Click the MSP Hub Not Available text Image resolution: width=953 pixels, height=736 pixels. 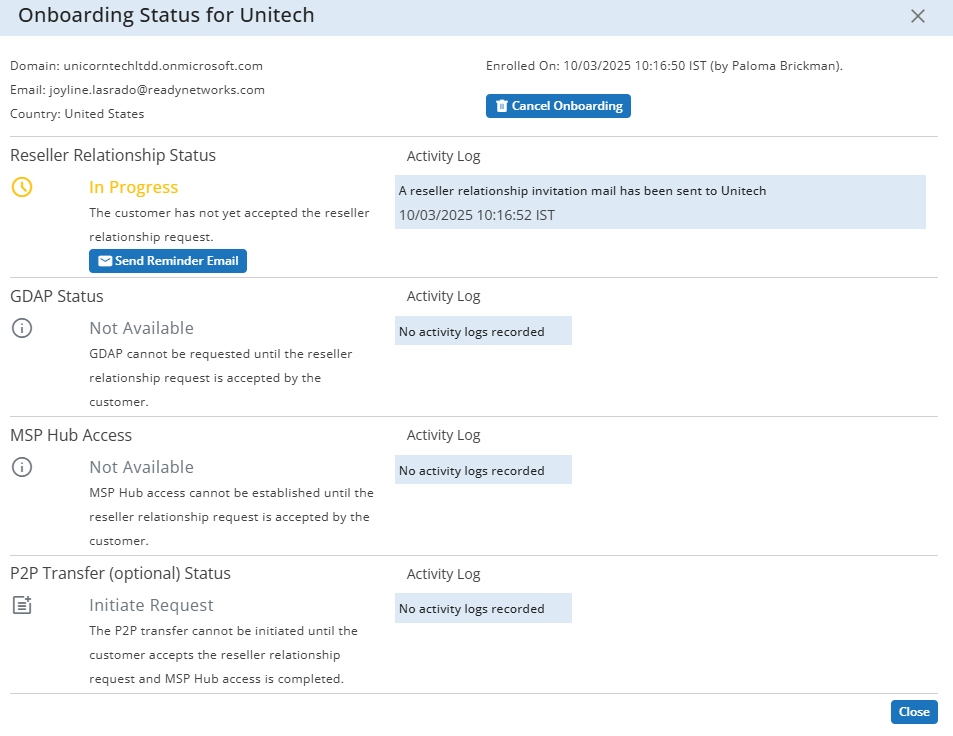(x=142, y=467)
